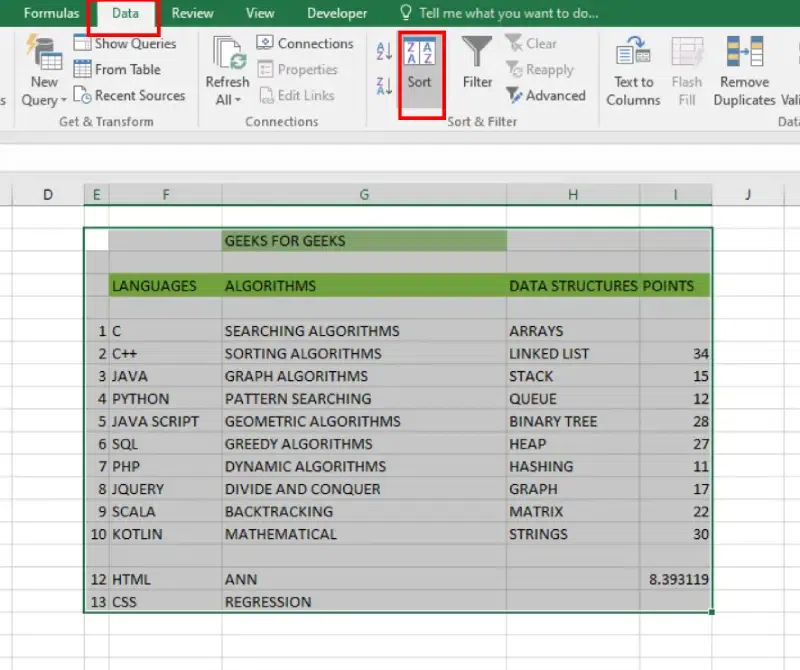This screenshot has width=800, height=670.
Task: Toggle the Filter funnel
Action: [477, 62]
